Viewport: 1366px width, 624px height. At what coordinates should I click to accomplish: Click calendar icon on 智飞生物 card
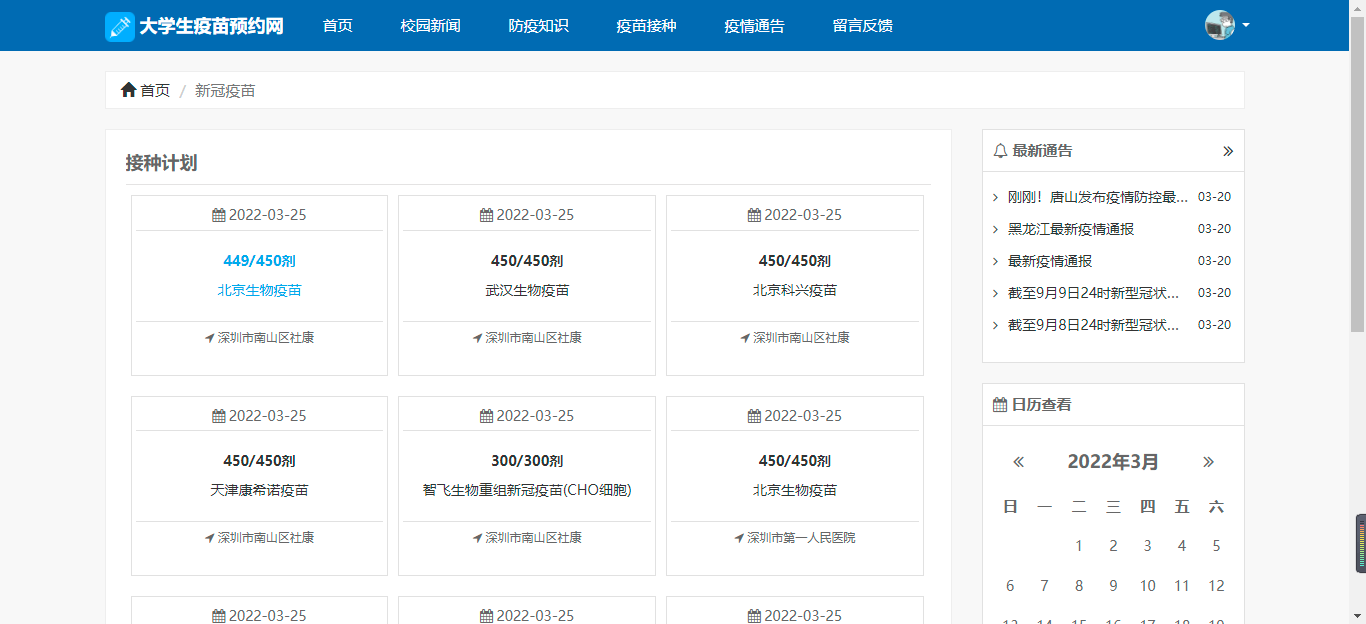487,416
